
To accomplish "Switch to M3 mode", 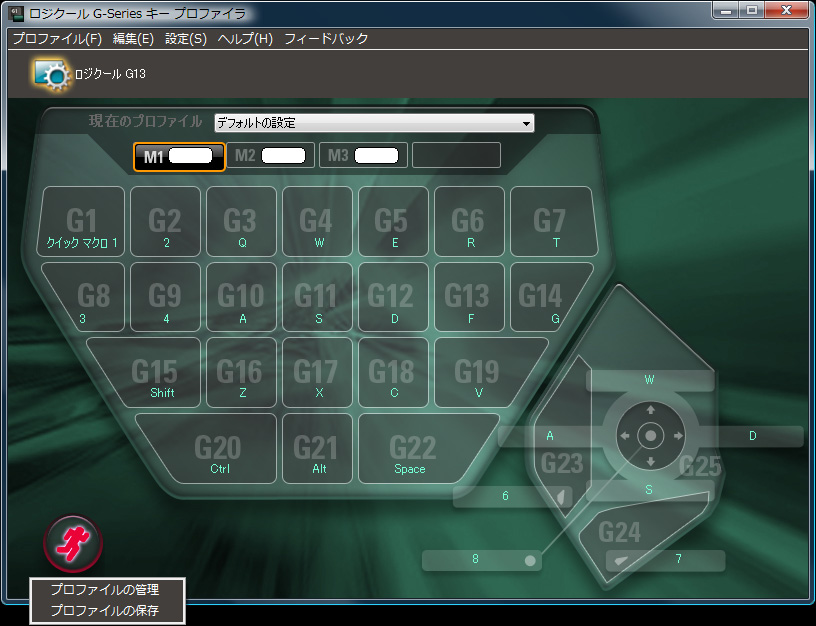I will (x=363, y=156).
